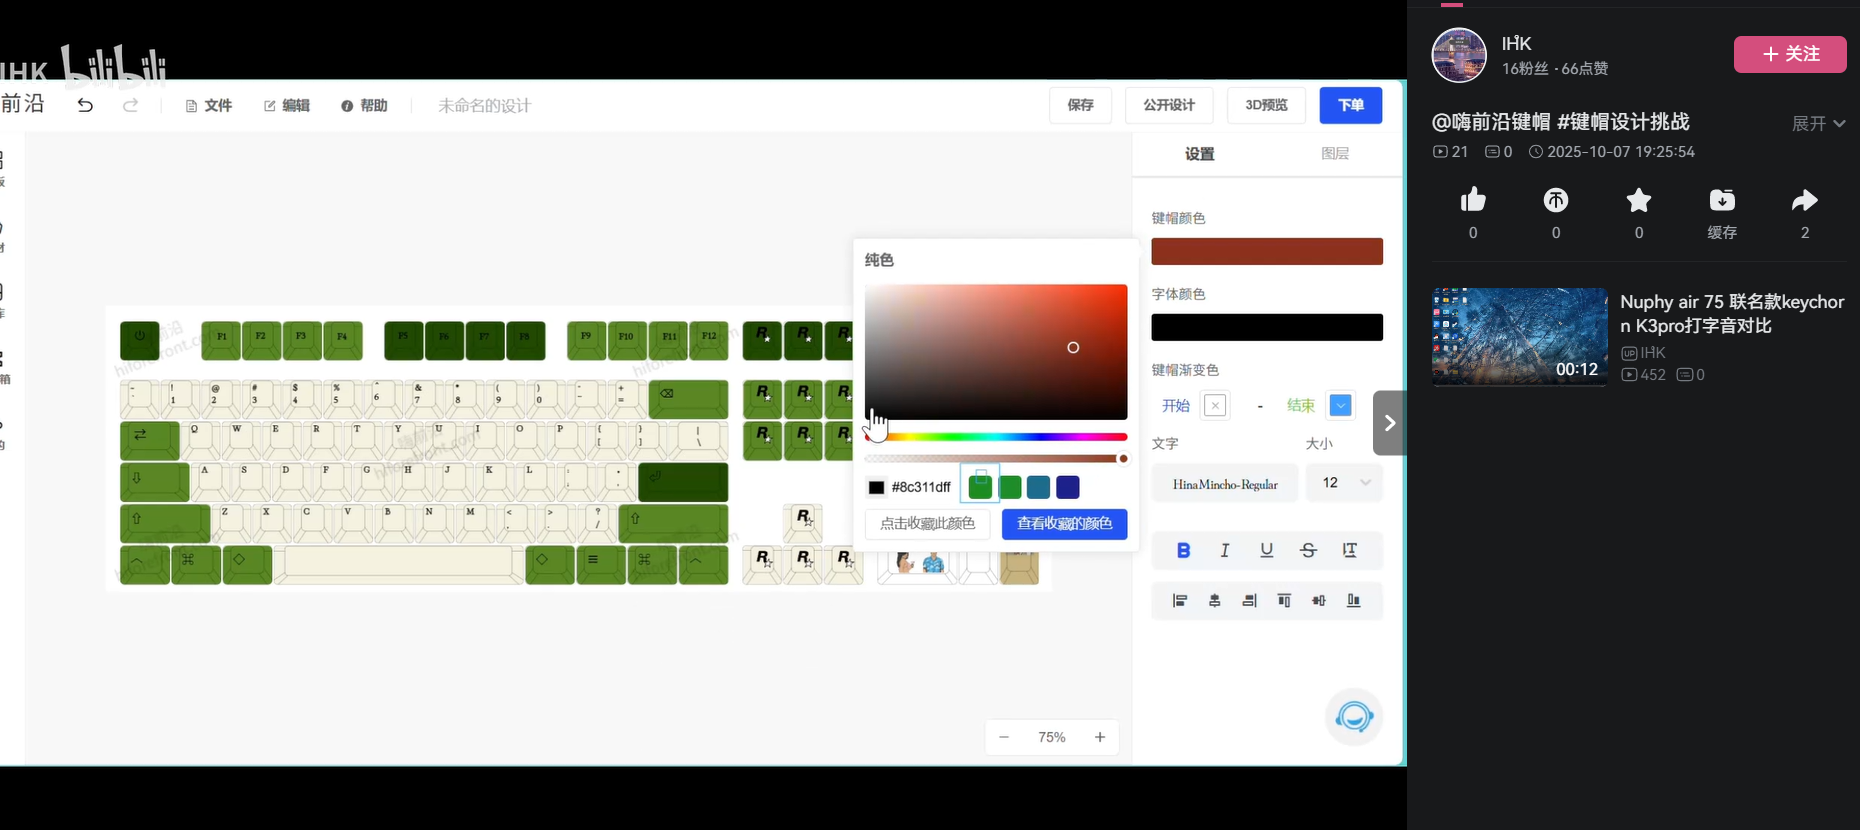The height and width of the screenshot is (830, 1860).
Task: Click the opacity slider bar
Action: [996, 458]
